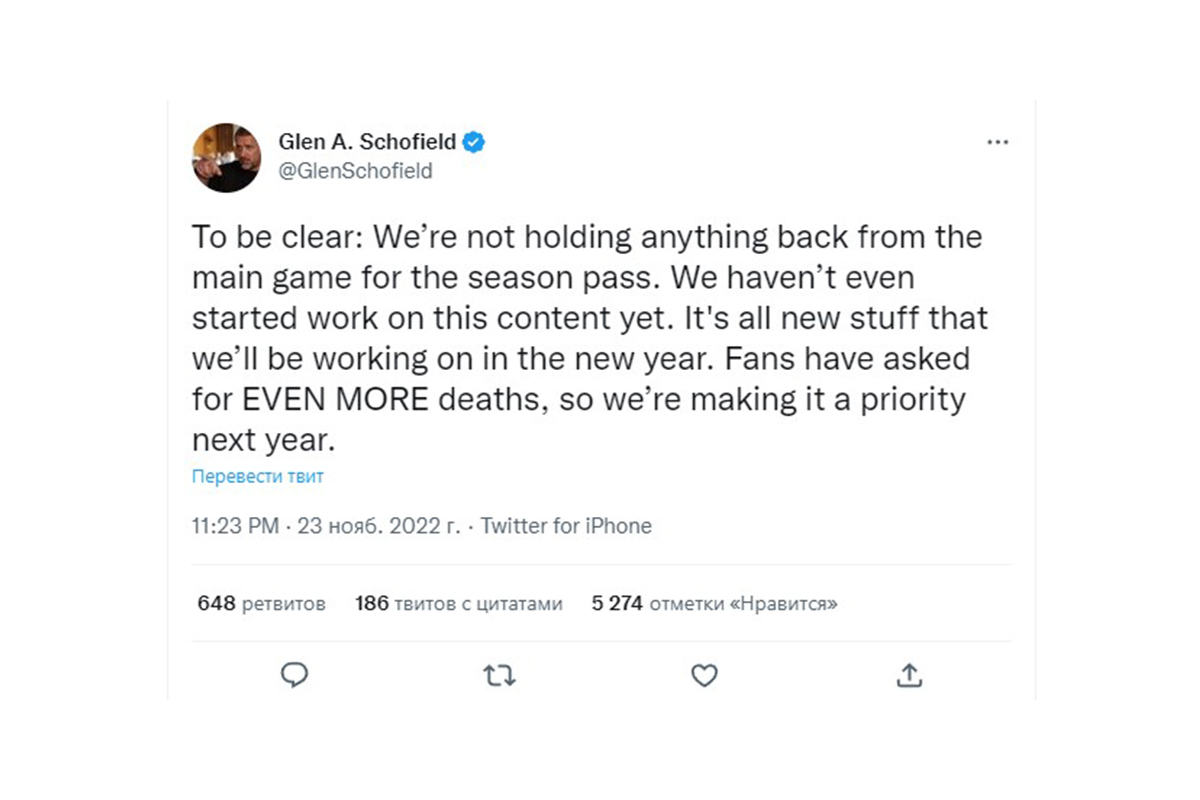Image resolution: width=1200 pixels, height=800 pixels.
Task: Show the 5 274 отметки «Нравится» list
Action: [x=715, y=604]
